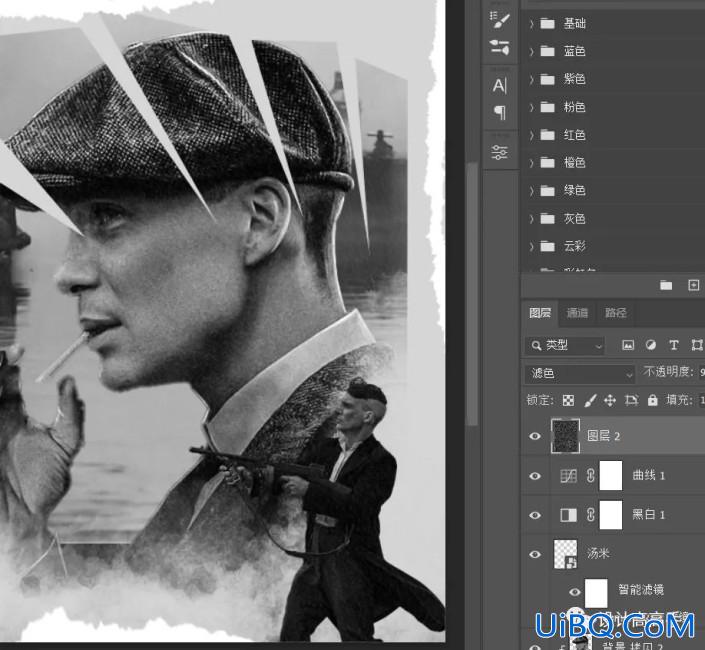The height and width of the screenshot is (650, 705).
Task: Filter layers by shape icon
Action: pyautogui.click(x=697, y=345)
